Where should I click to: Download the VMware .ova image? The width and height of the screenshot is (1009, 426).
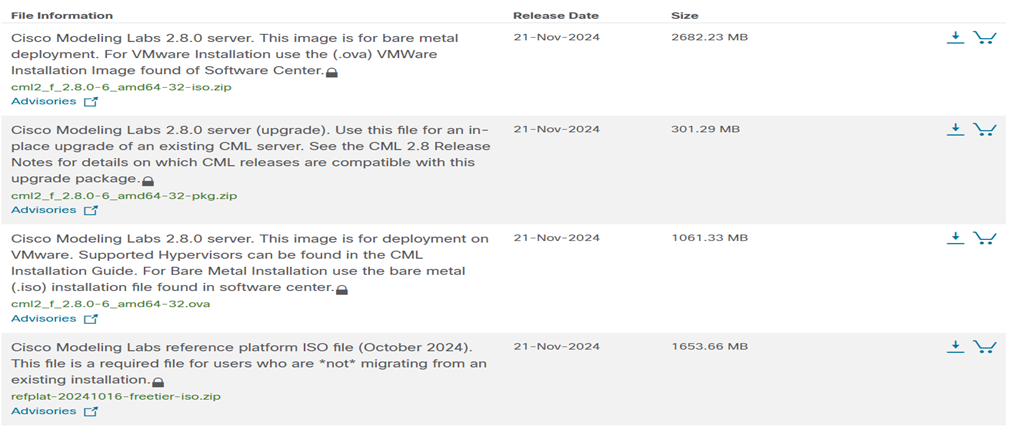(x=956, y=239)
